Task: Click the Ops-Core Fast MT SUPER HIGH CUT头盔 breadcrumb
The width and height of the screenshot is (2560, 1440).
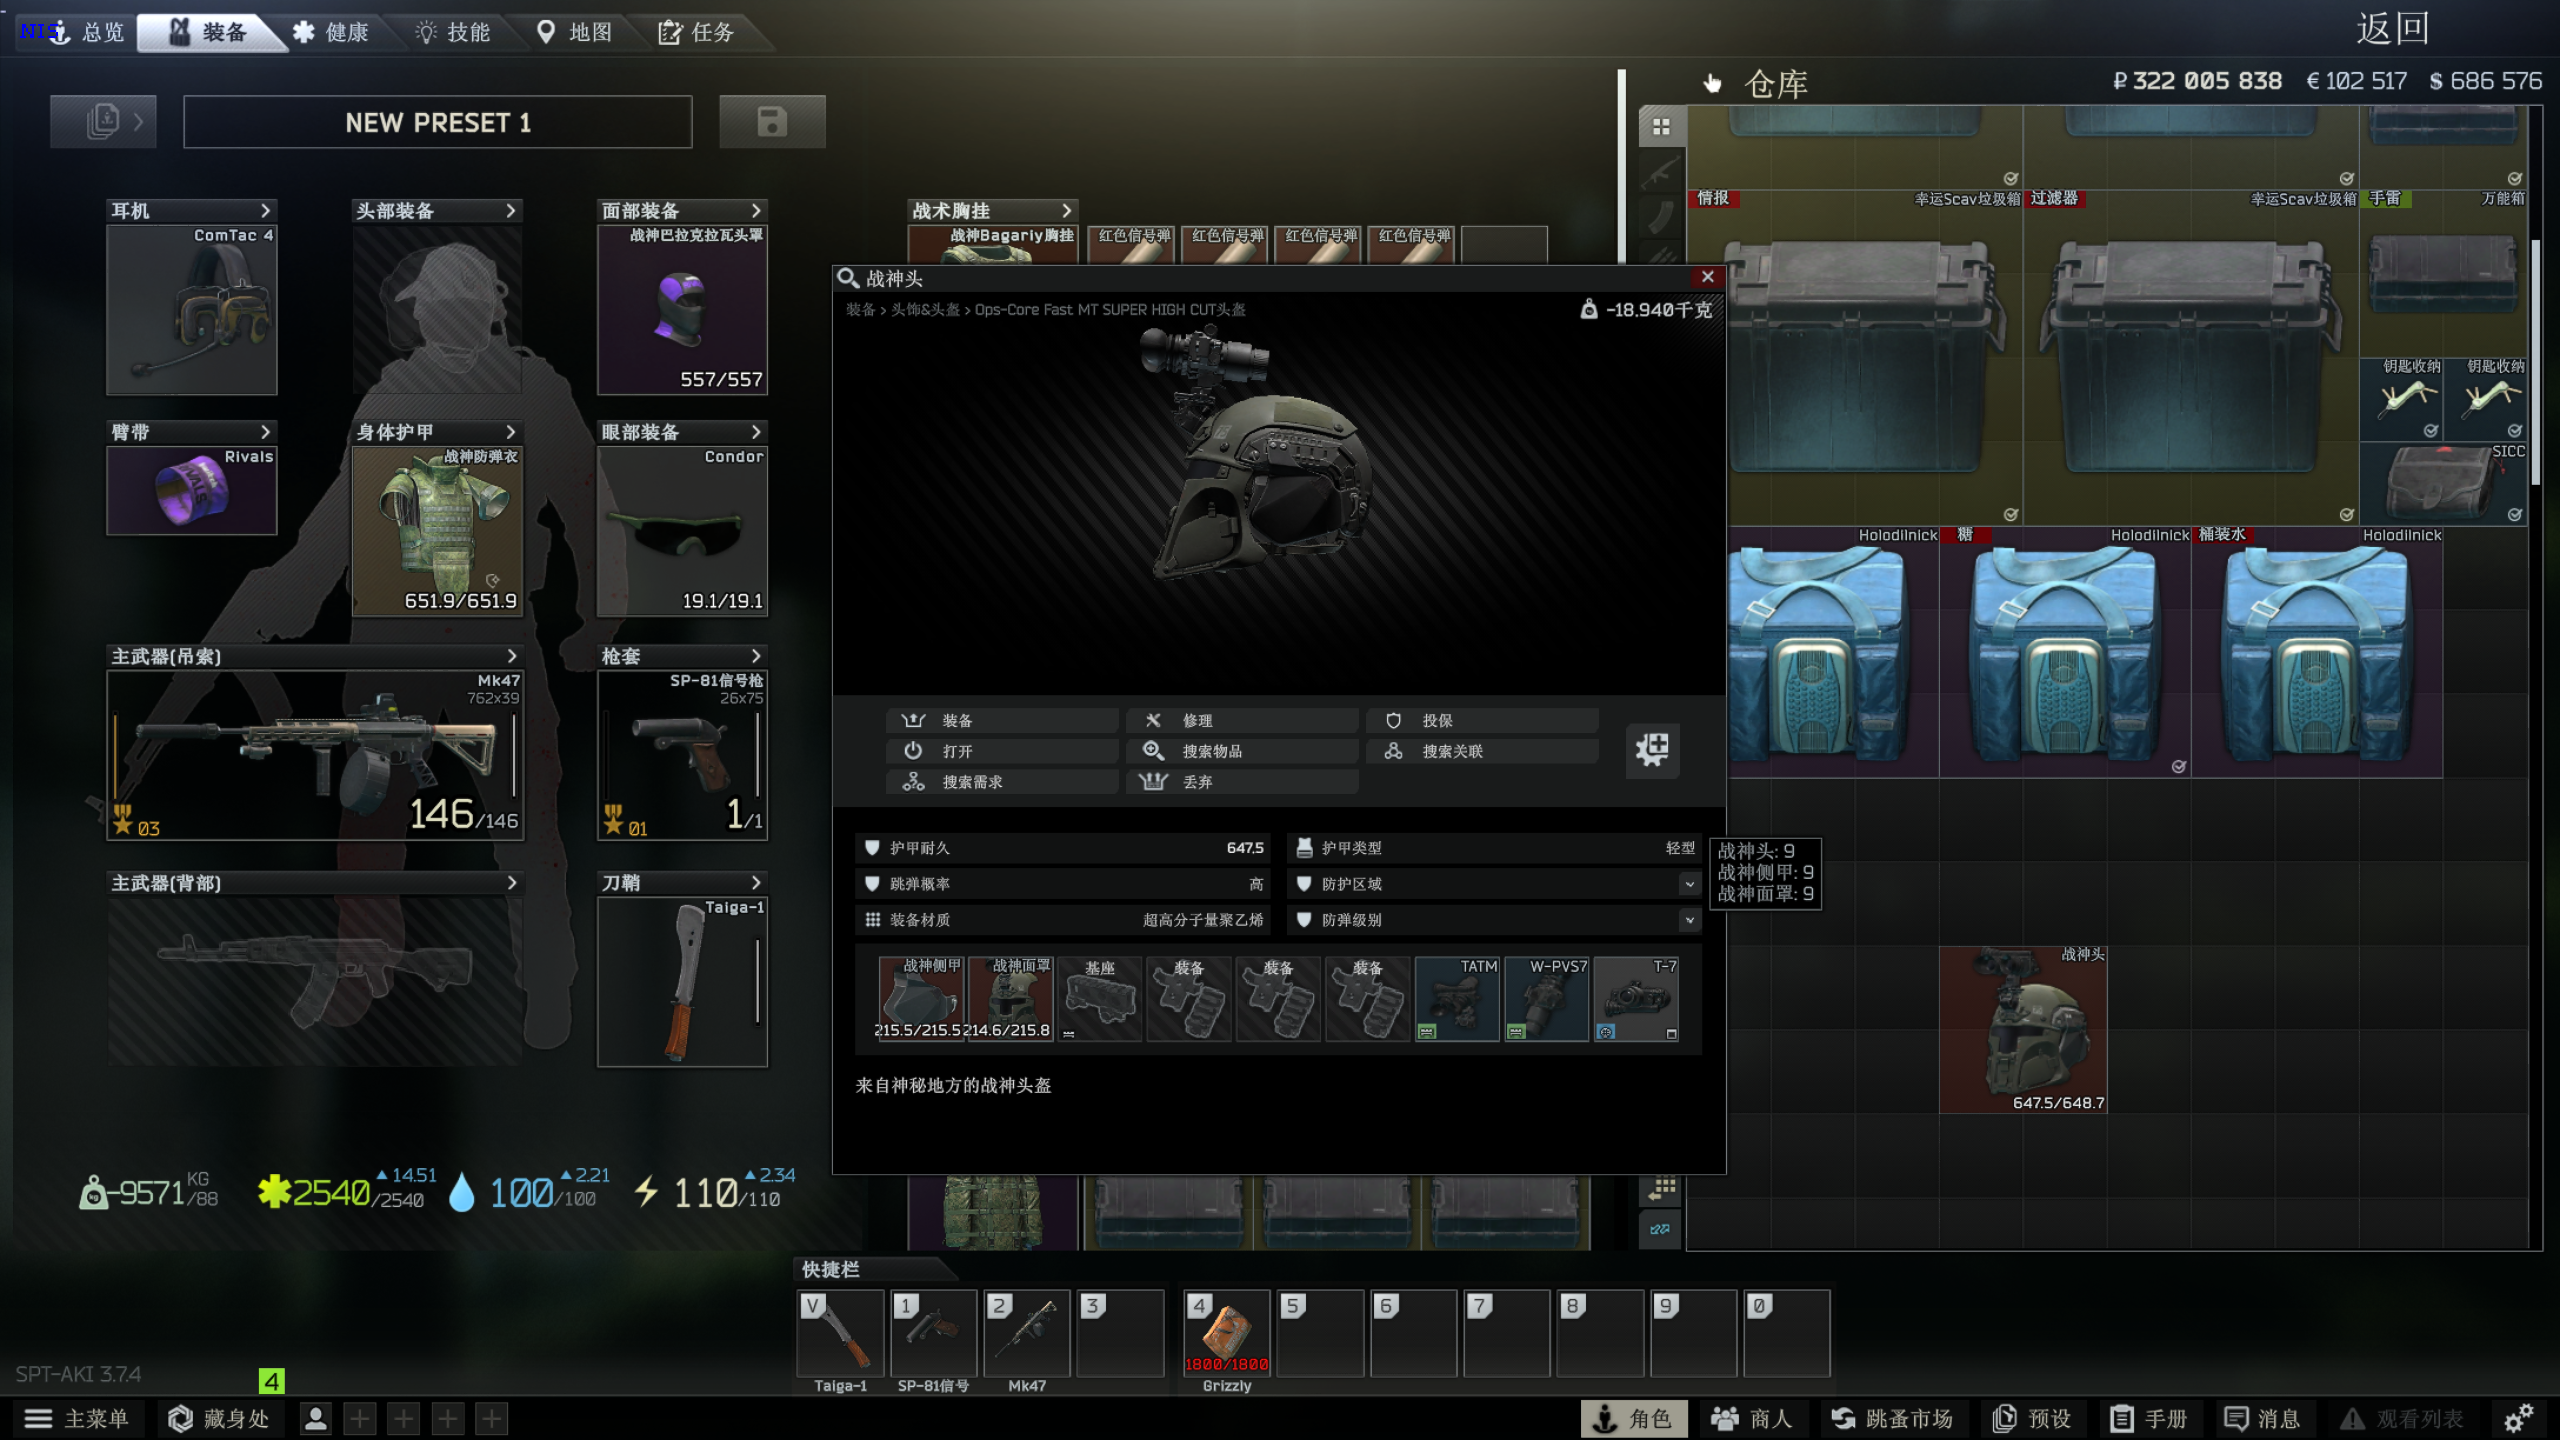Action: [1110, 310]
